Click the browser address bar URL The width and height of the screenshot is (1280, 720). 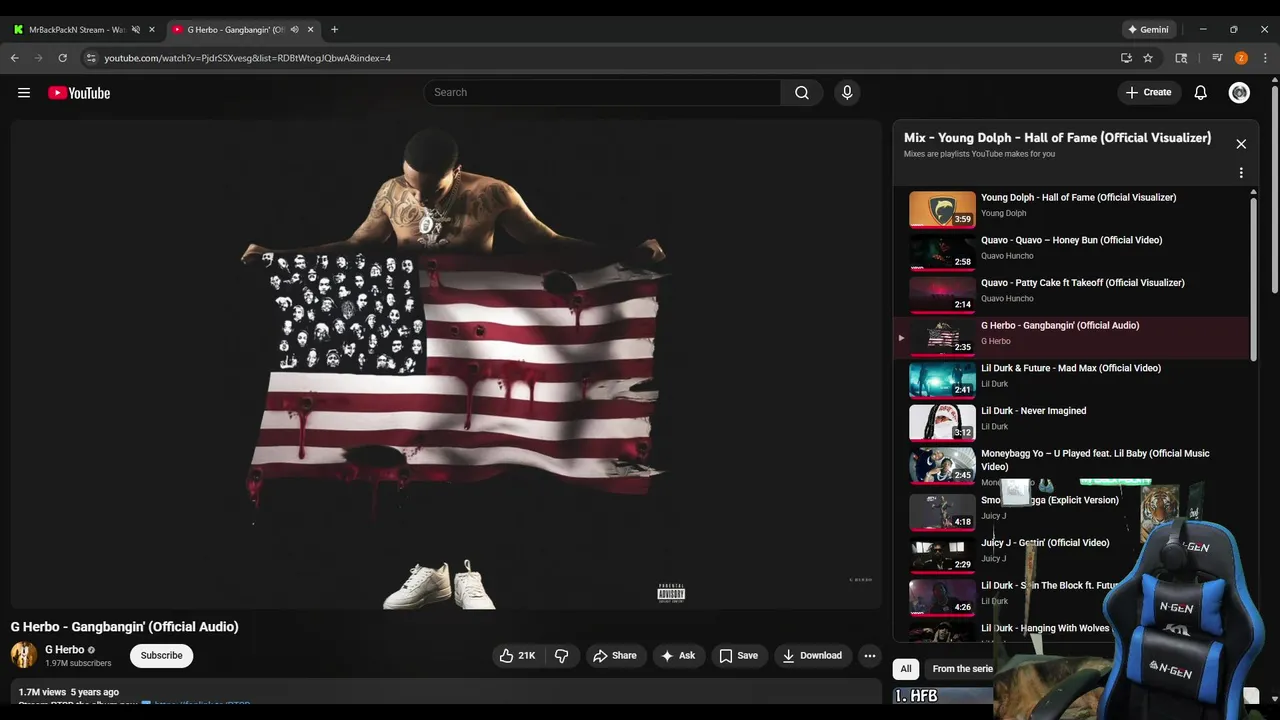point(247,58)
